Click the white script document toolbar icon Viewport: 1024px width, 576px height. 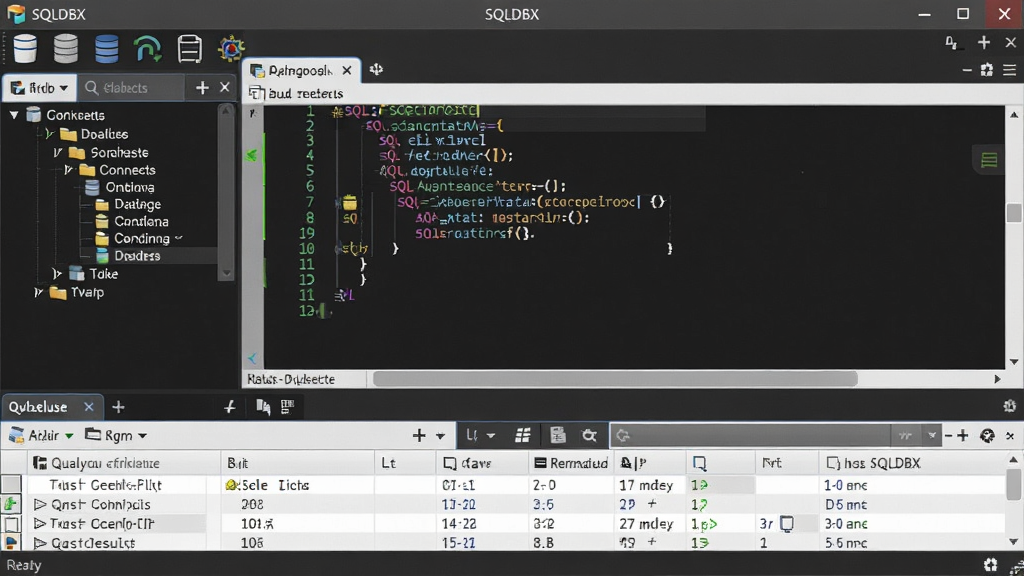[189, 50]
